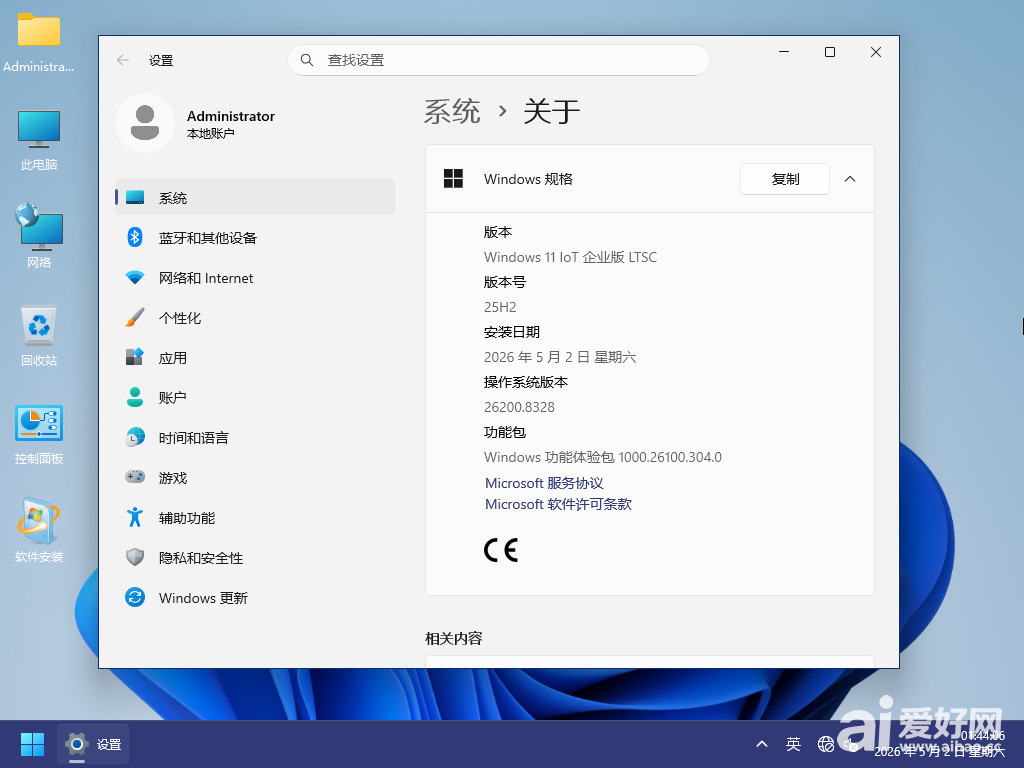The image size is (1024, 768).
Task: Select the Administrator folder on desktop
Action: point(39,42)
